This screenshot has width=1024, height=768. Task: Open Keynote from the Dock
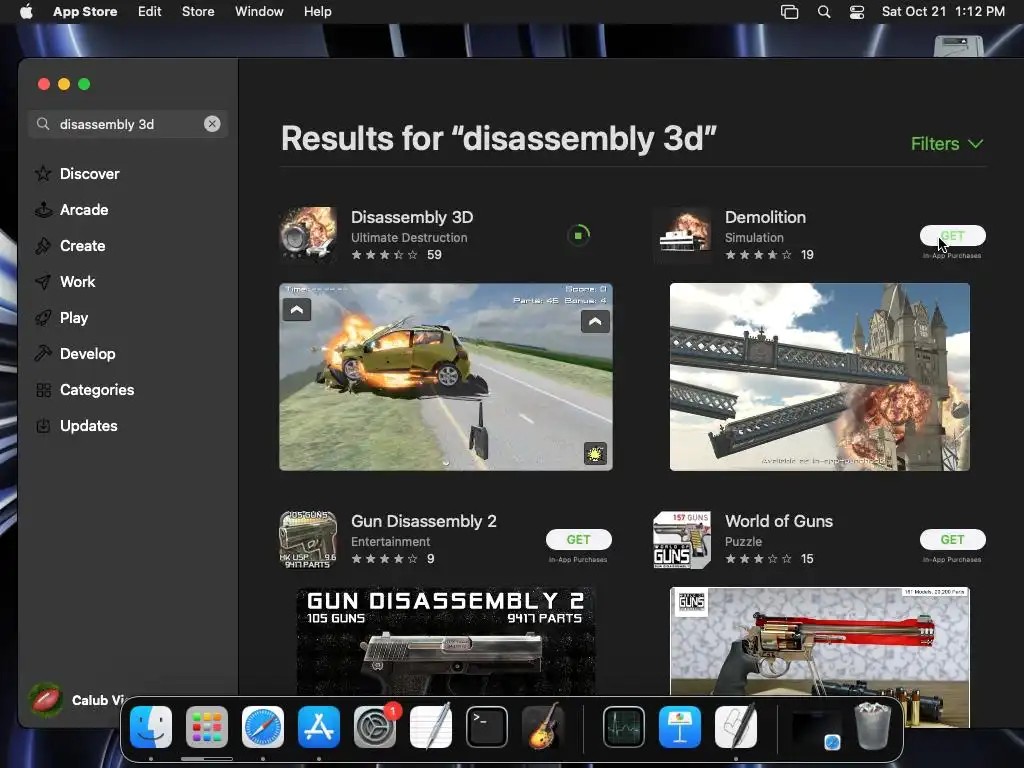680,727
